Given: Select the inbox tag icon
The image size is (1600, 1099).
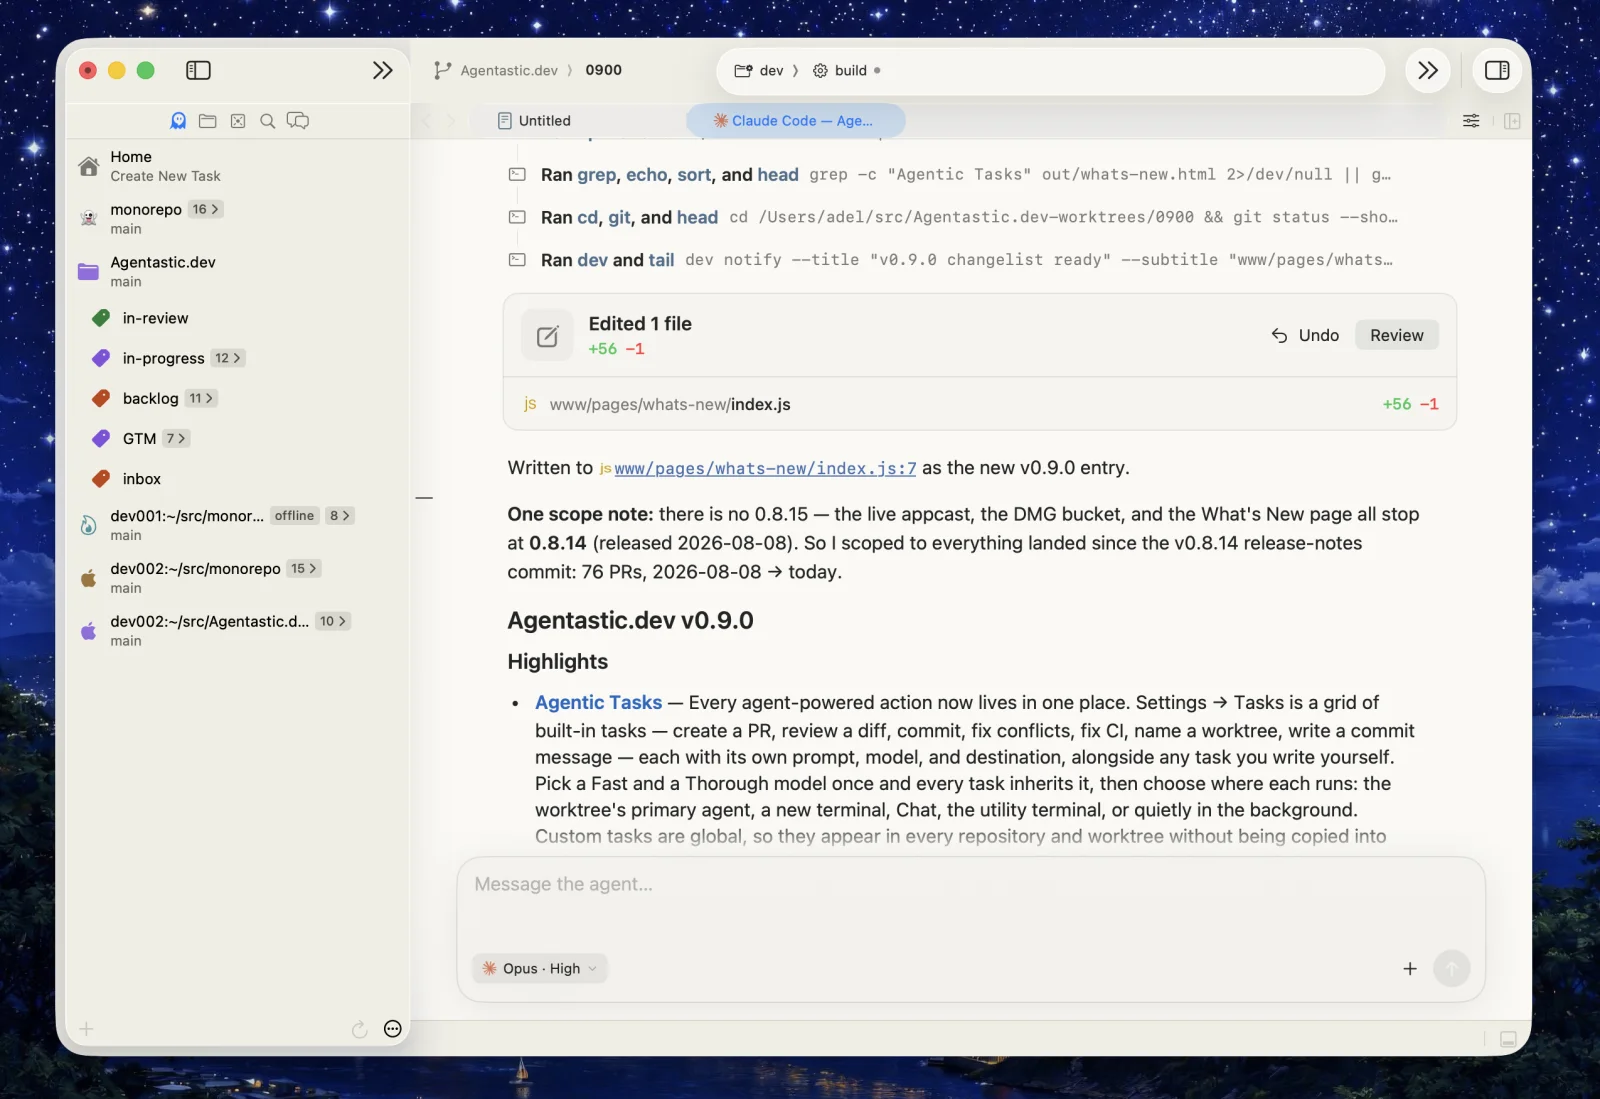Looking at the screenshot, I should coord(101,479).
